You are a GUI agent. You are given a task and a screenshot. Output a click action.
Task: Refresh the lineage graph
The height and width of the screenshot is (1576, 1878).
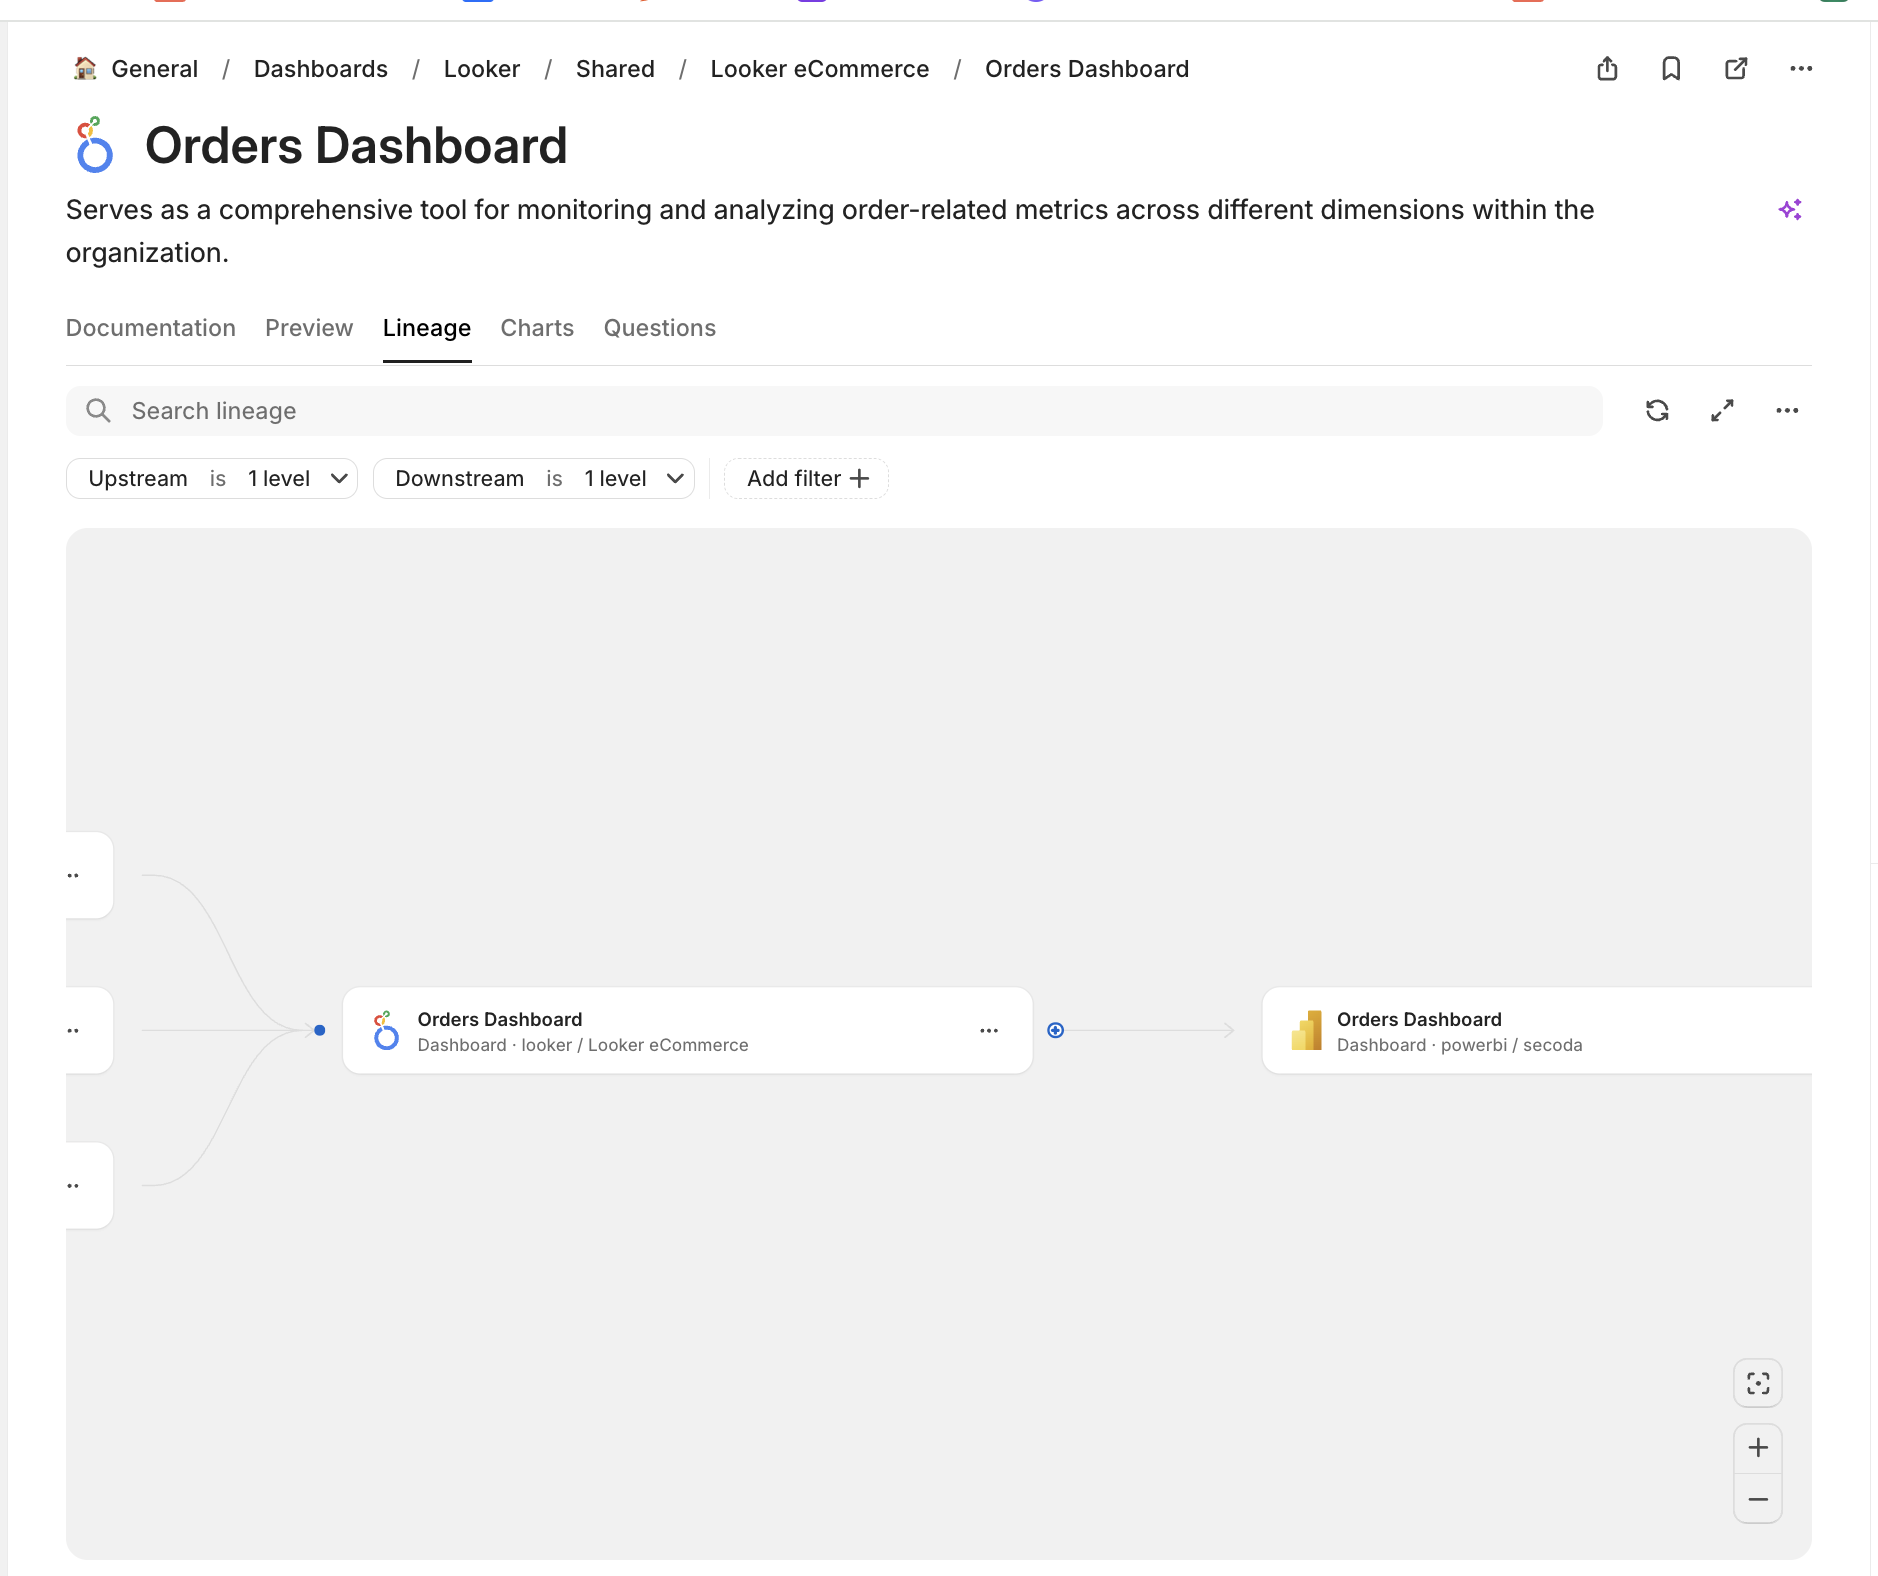(x=1657, y=411)
